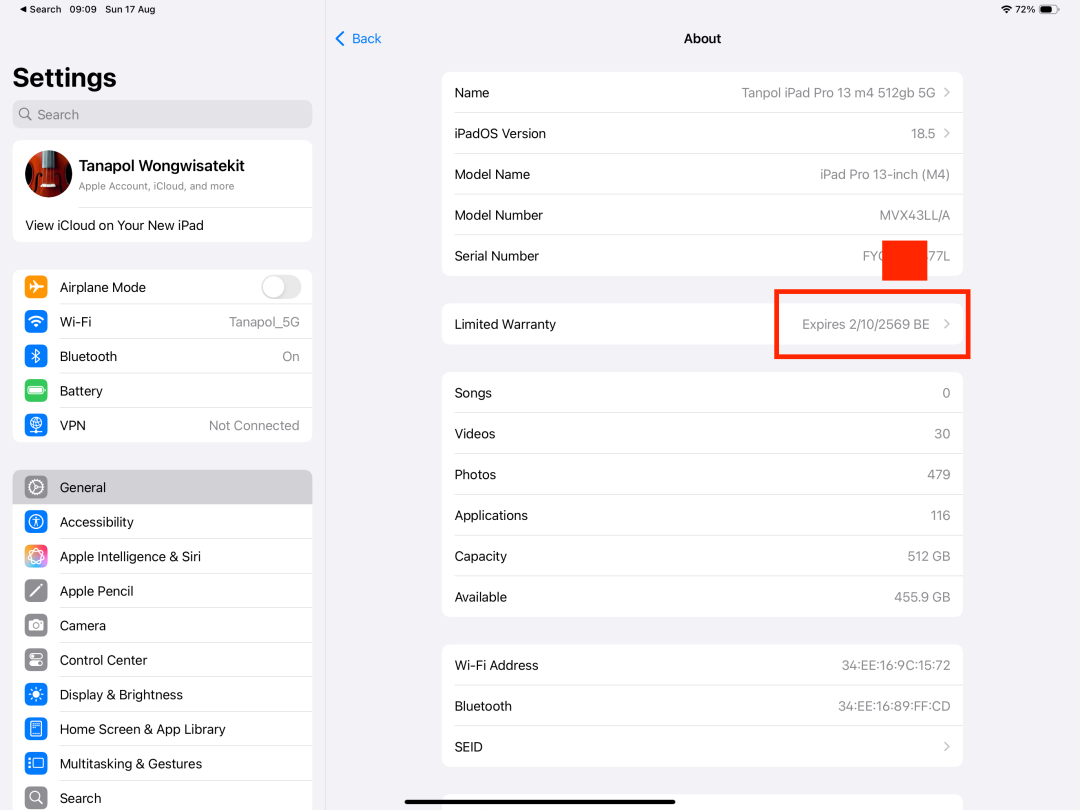Tap the Model Number value MVX43LL/A

[x=914, y=215]
